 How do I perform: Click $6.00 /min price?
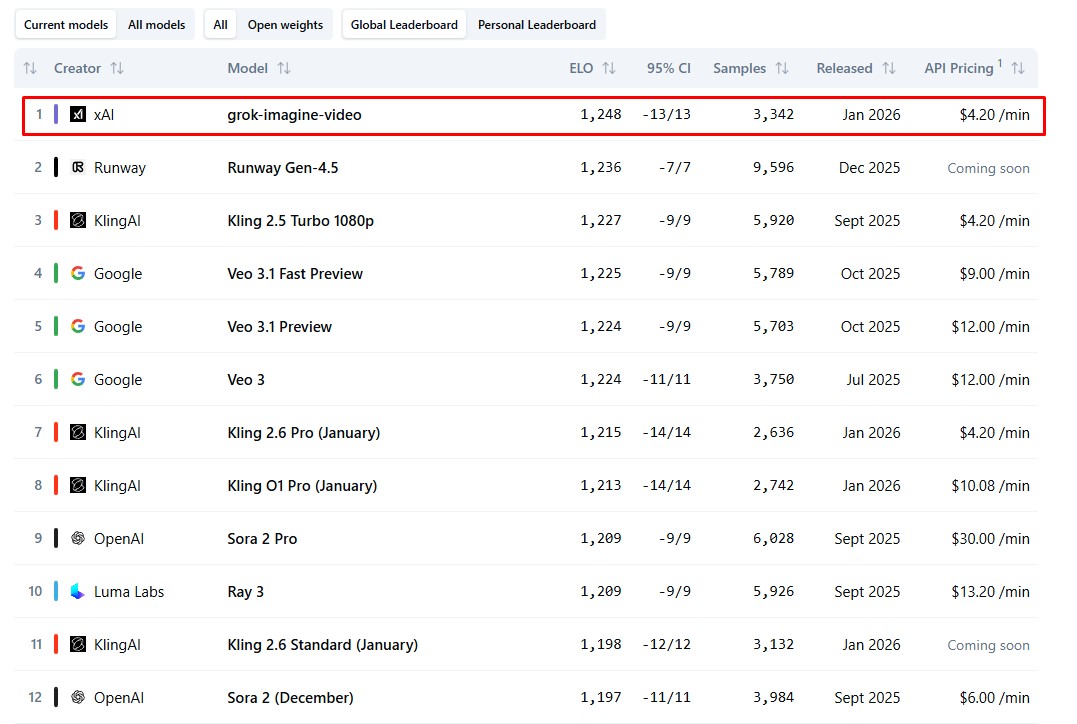(995, 698)
